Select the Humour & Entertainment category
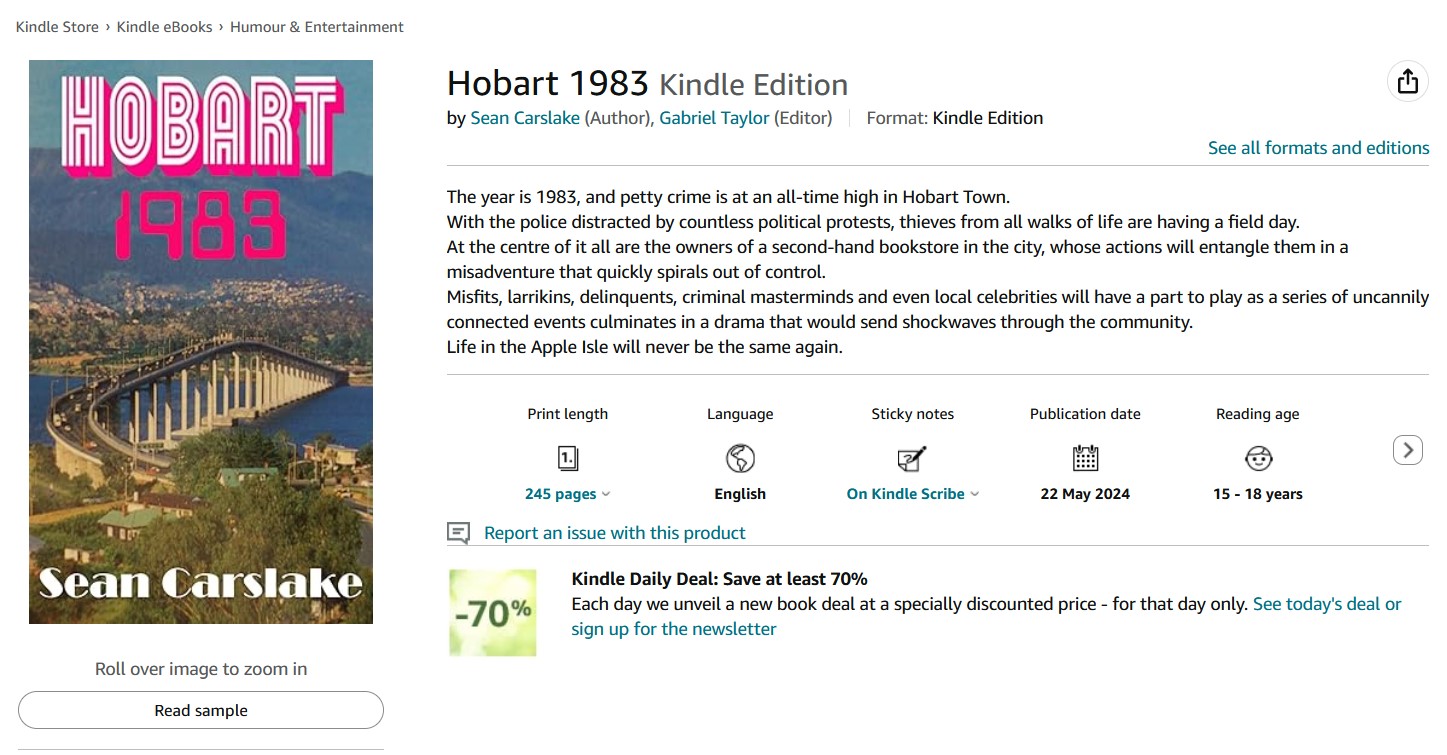 point(316,27)
